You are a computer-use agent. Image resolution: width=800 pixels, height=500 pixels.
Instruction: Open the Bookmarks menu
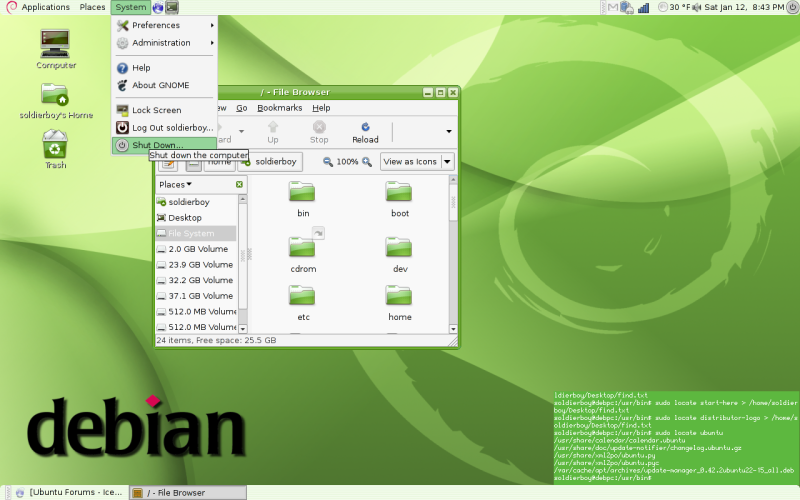coord(280,108)
